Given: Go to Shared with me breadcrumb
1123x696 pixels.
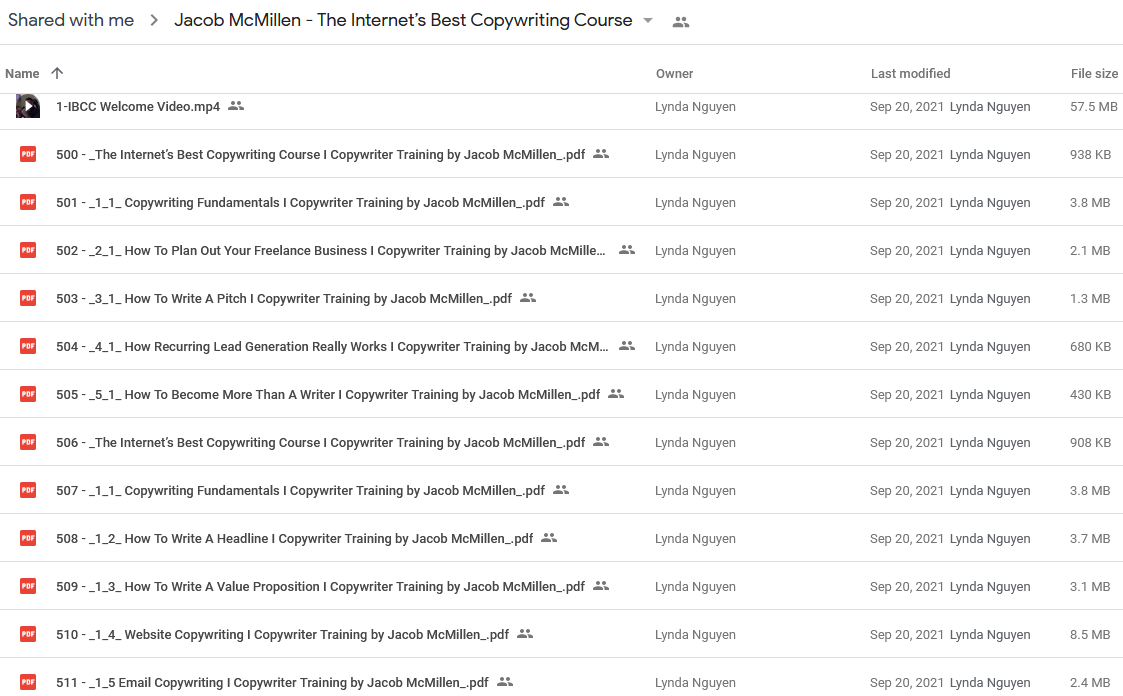Looking at the screenshot, I should pos(71,20).
